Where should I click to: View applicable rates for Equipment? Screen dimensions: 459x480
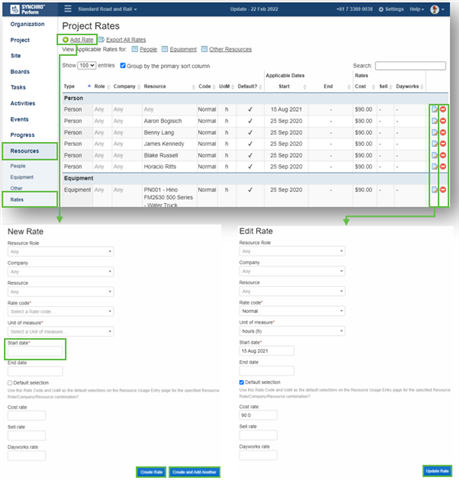coord(183,49)
